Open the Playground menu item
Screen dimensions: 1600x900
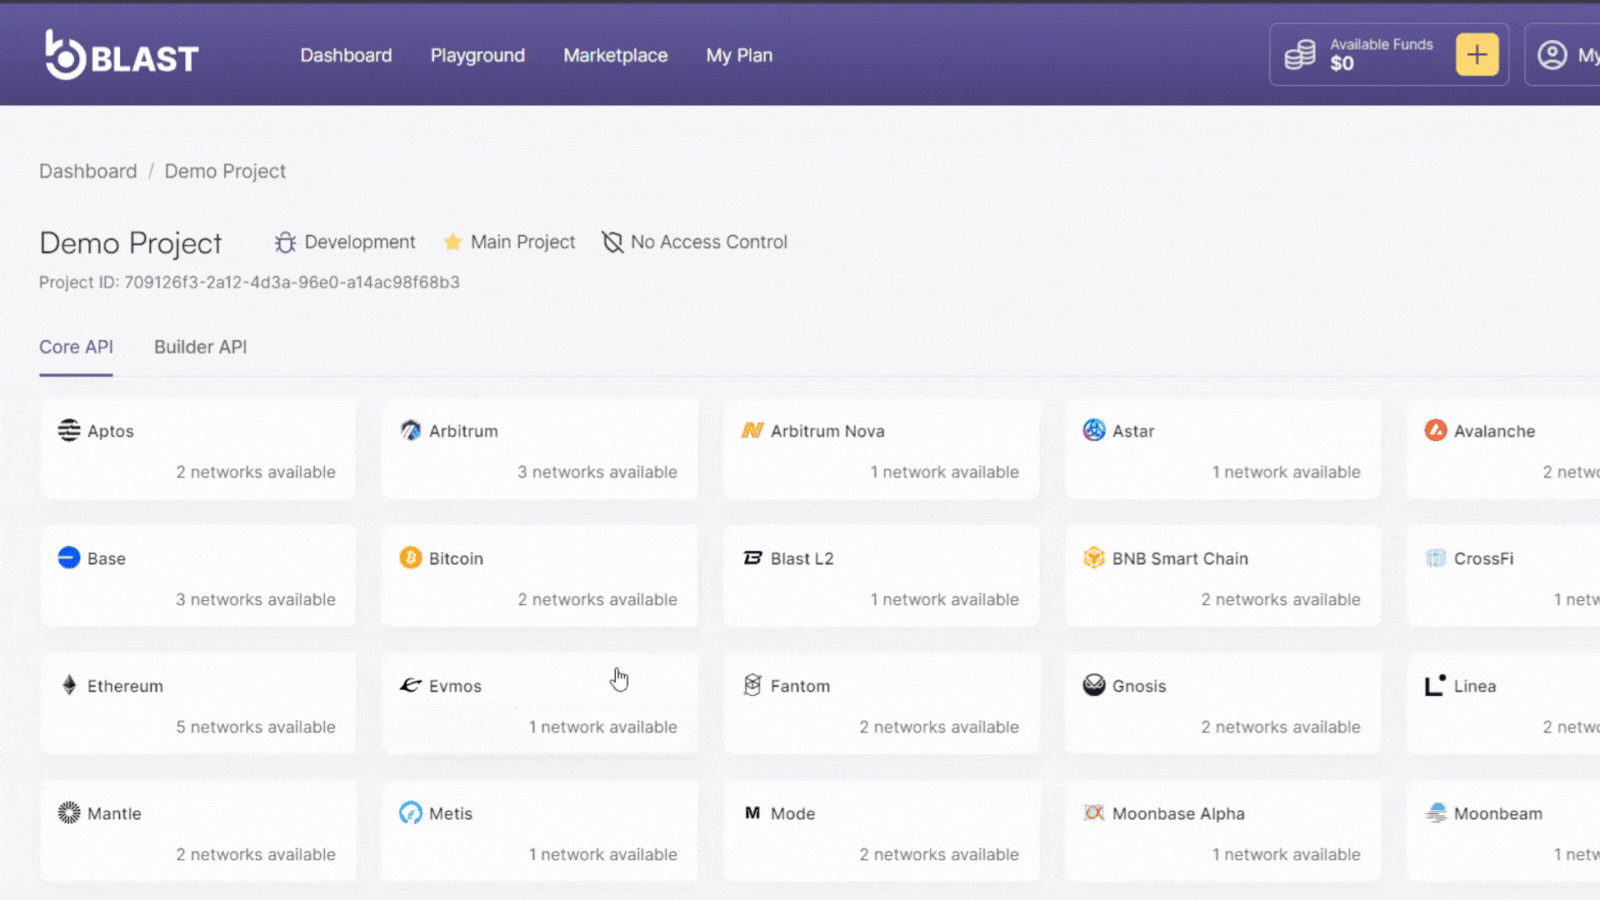pos(478,56)
